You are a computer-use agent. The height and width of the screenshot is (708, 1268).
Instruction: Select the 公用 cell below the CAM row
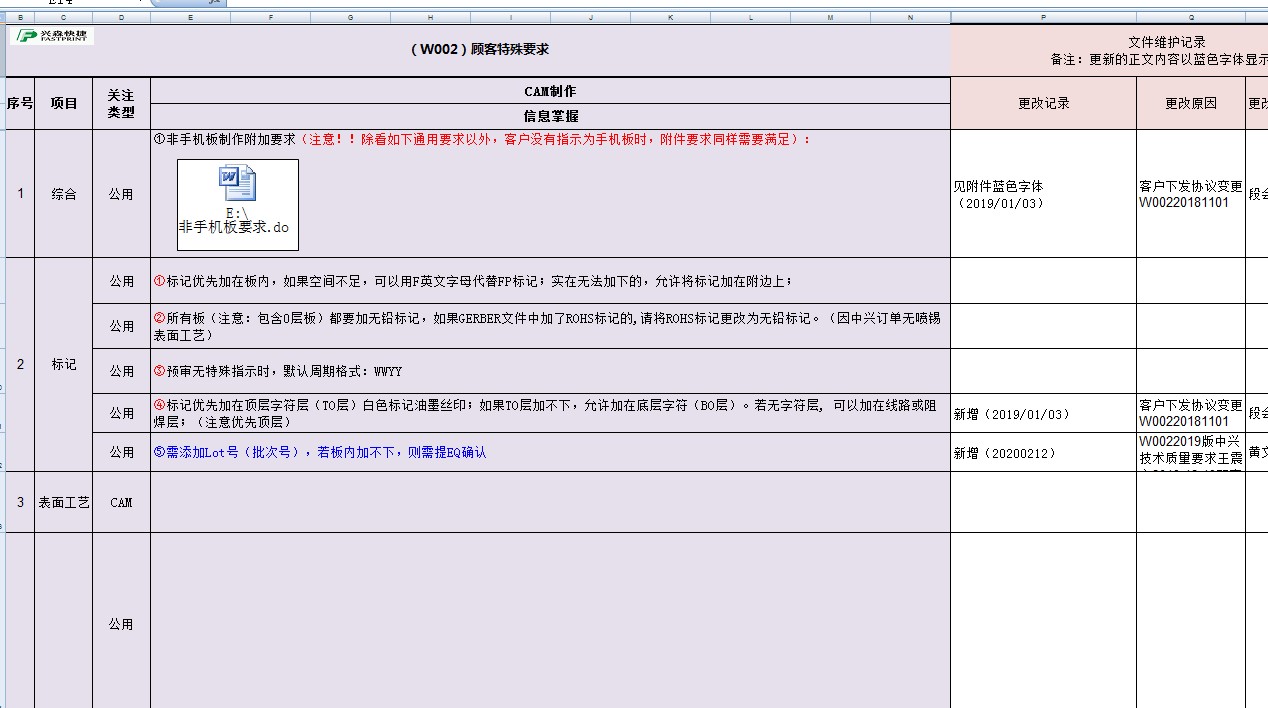pyautogui.click(x=121, y=620)
